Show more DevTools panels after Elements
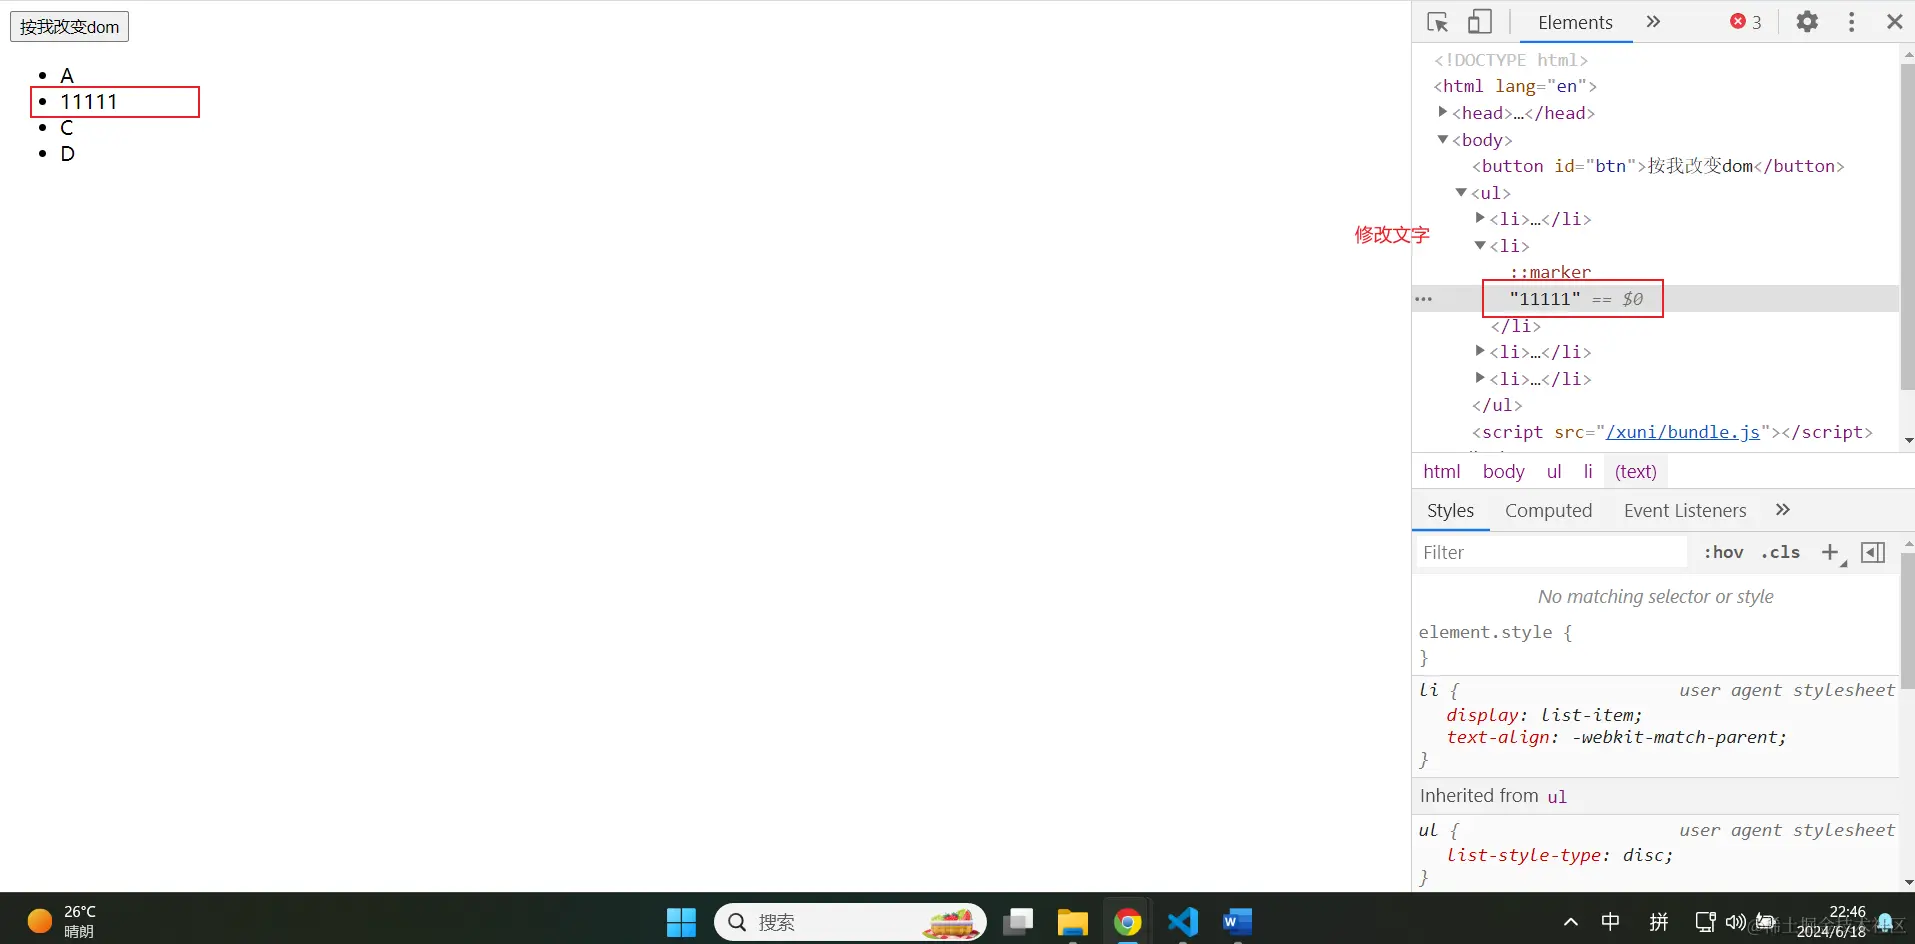 tap(1653, 22)
